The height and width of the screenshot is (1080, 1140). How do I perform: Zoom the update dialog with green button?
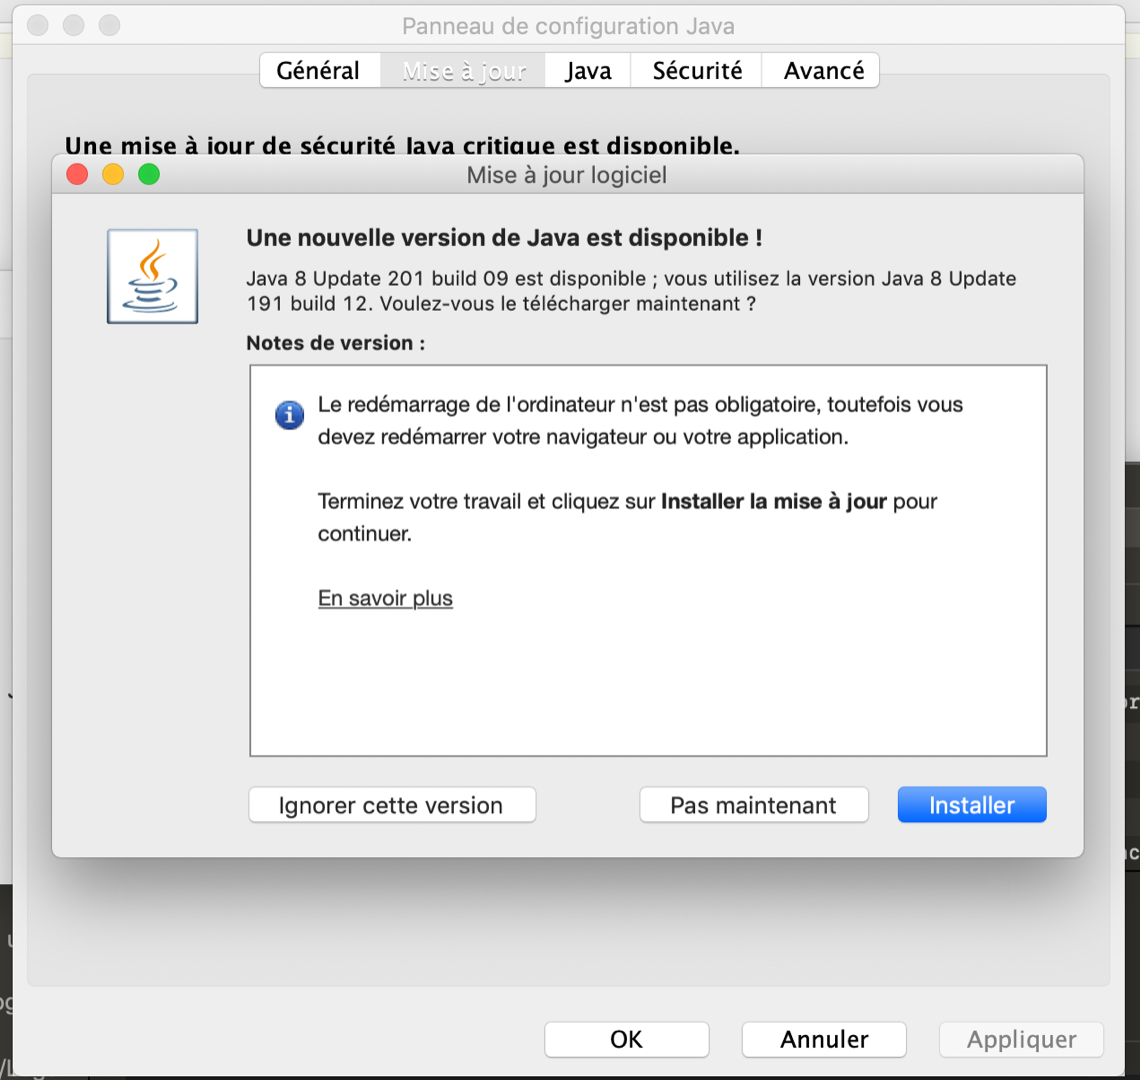point(149,175)
